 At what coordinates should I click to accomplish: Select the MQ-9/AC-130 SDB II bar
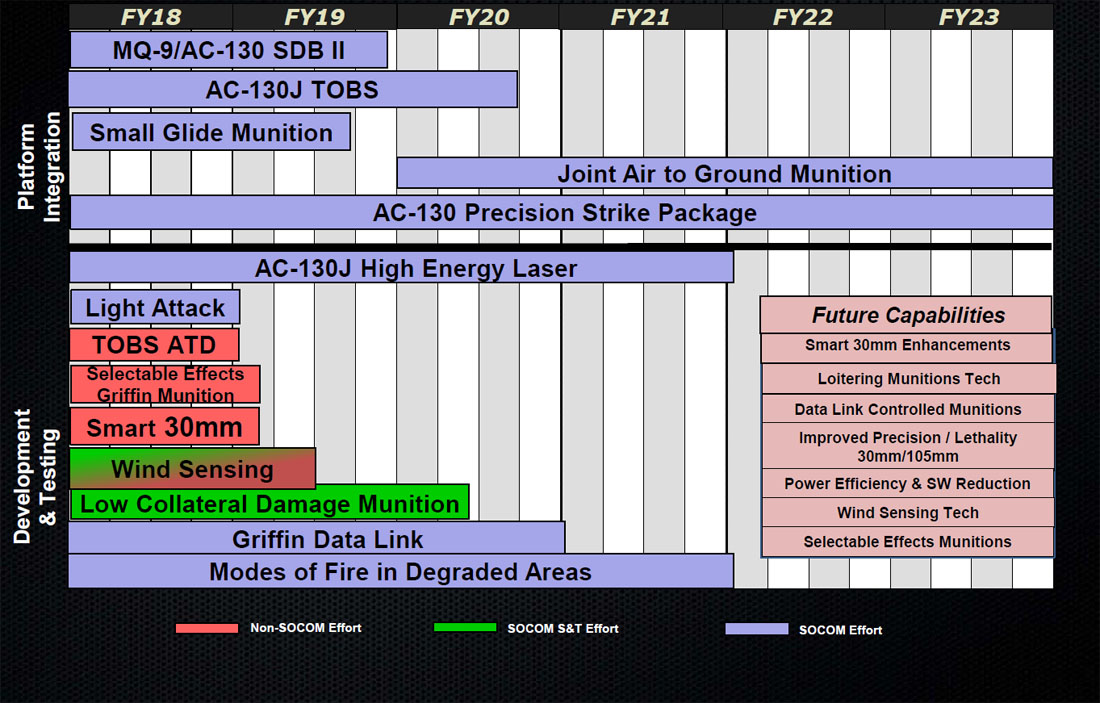(x=229, y=50)
